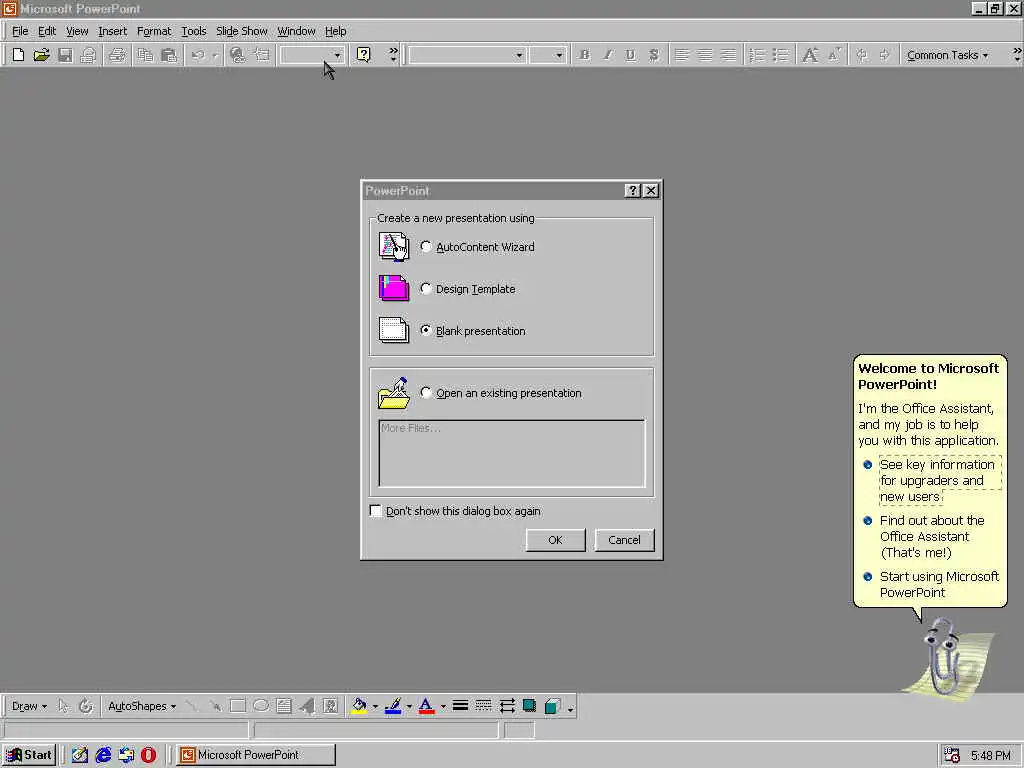Select the Text Box drawing tool
The image size is (1024, 768).
coord(283,706)
